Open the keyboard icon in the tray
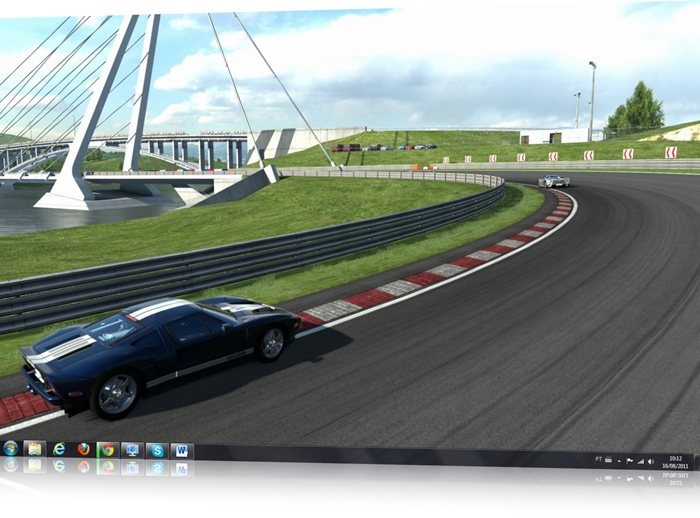Screen dimensions: 700x518 point(608,460)
